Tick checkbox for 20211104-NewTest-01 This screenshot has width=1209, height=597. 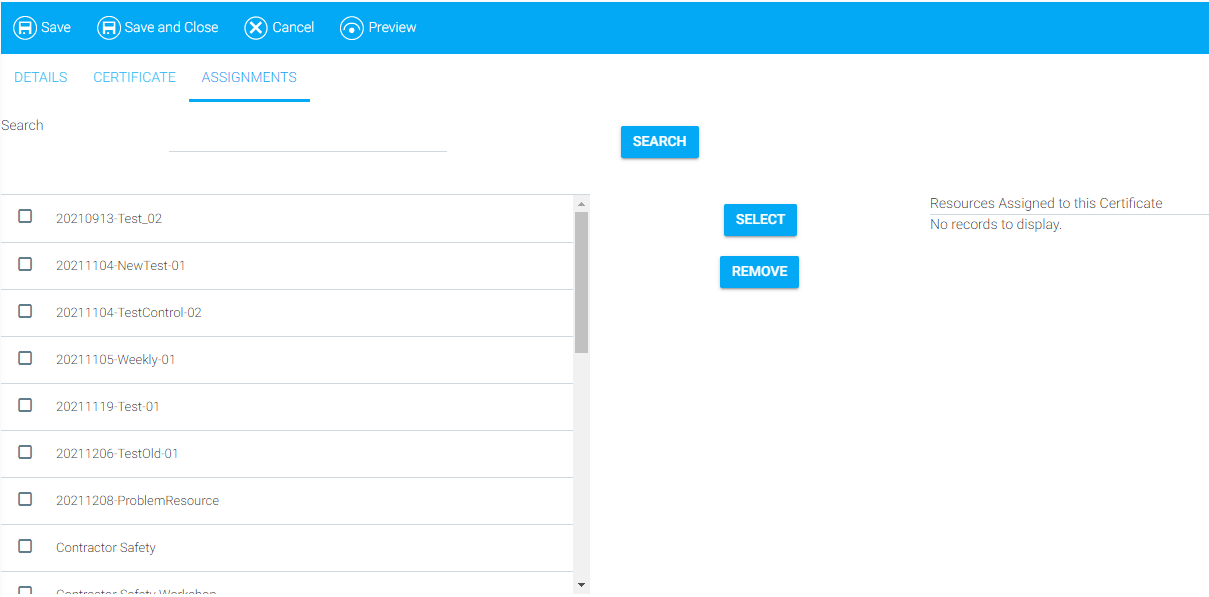(25, 264)
